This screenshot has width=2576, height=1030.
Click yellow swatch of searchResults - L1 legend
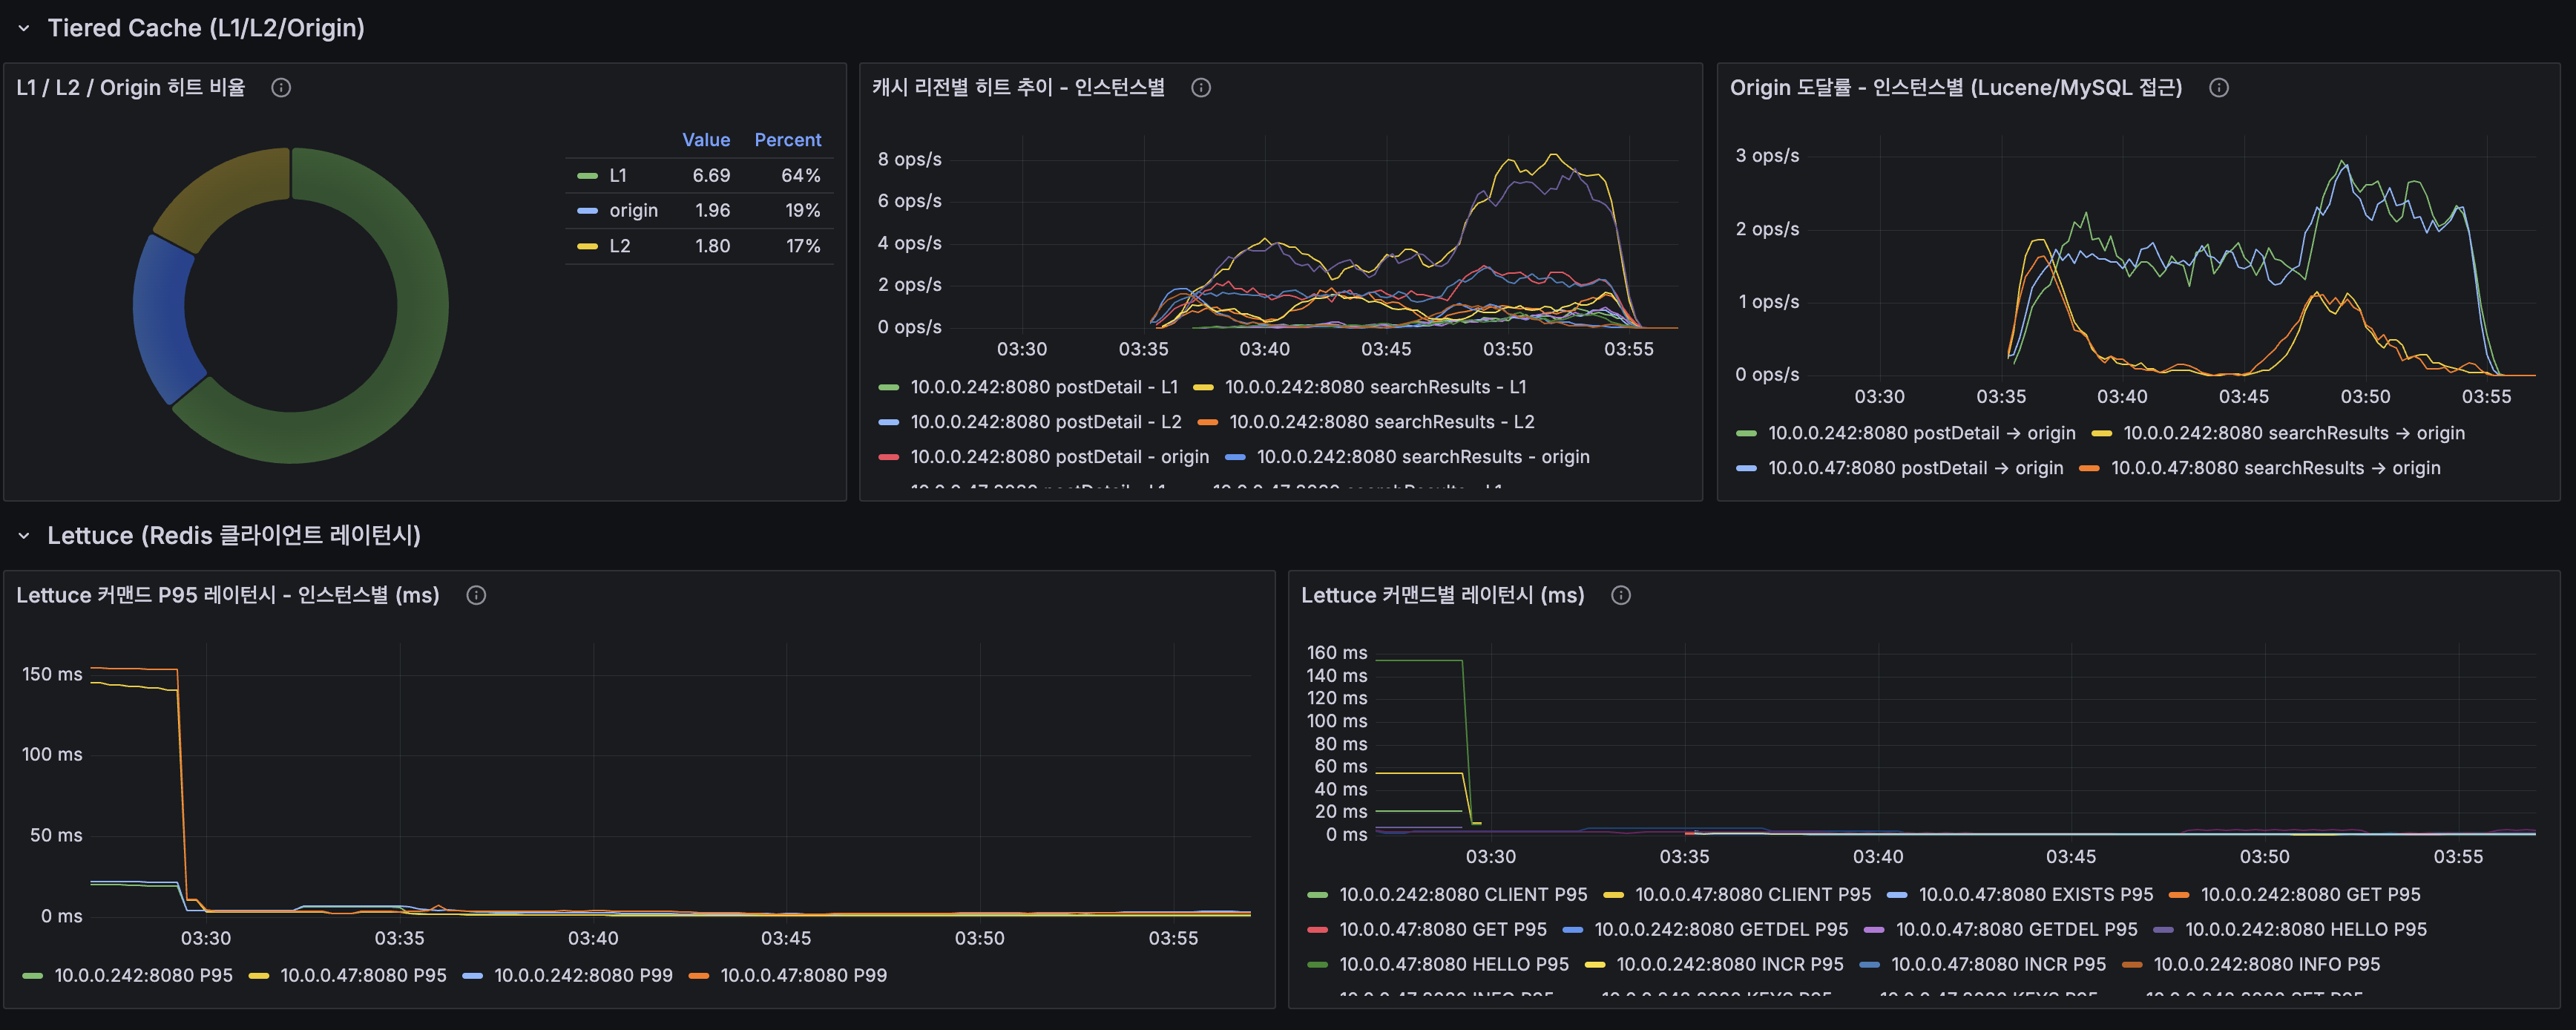point(1203,388)
